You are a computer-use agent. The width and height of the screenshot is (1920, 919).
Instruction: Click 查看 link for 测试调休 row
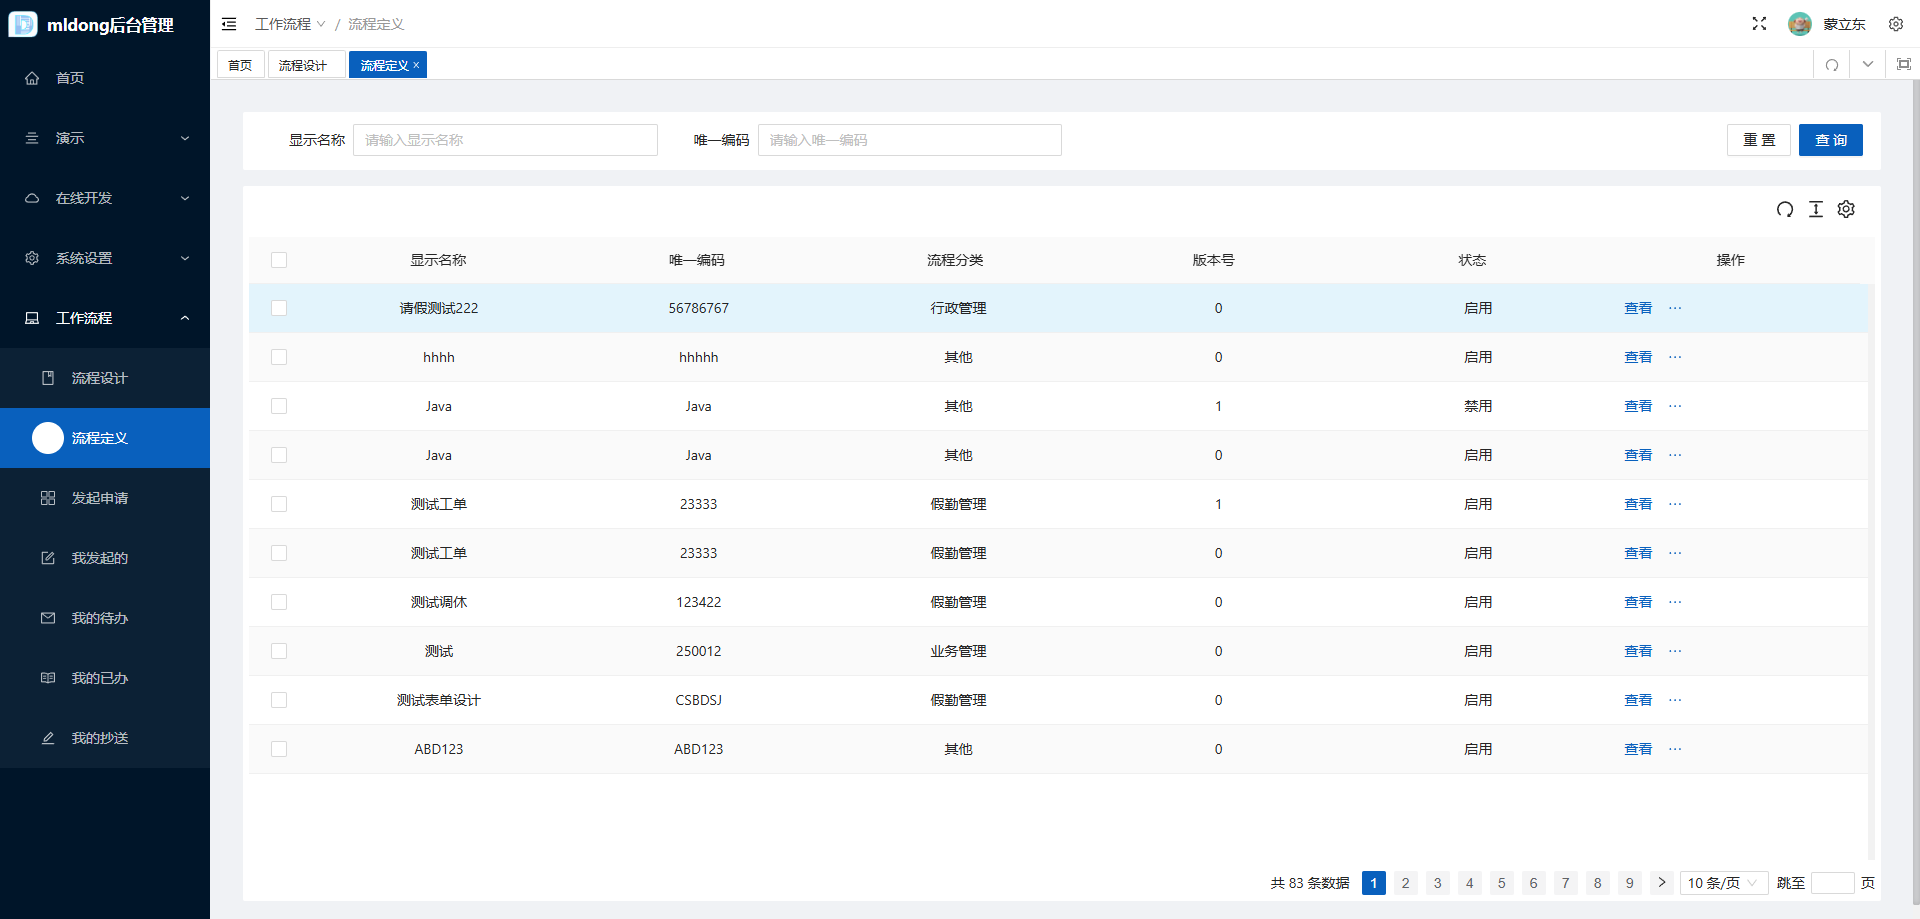1637,602
